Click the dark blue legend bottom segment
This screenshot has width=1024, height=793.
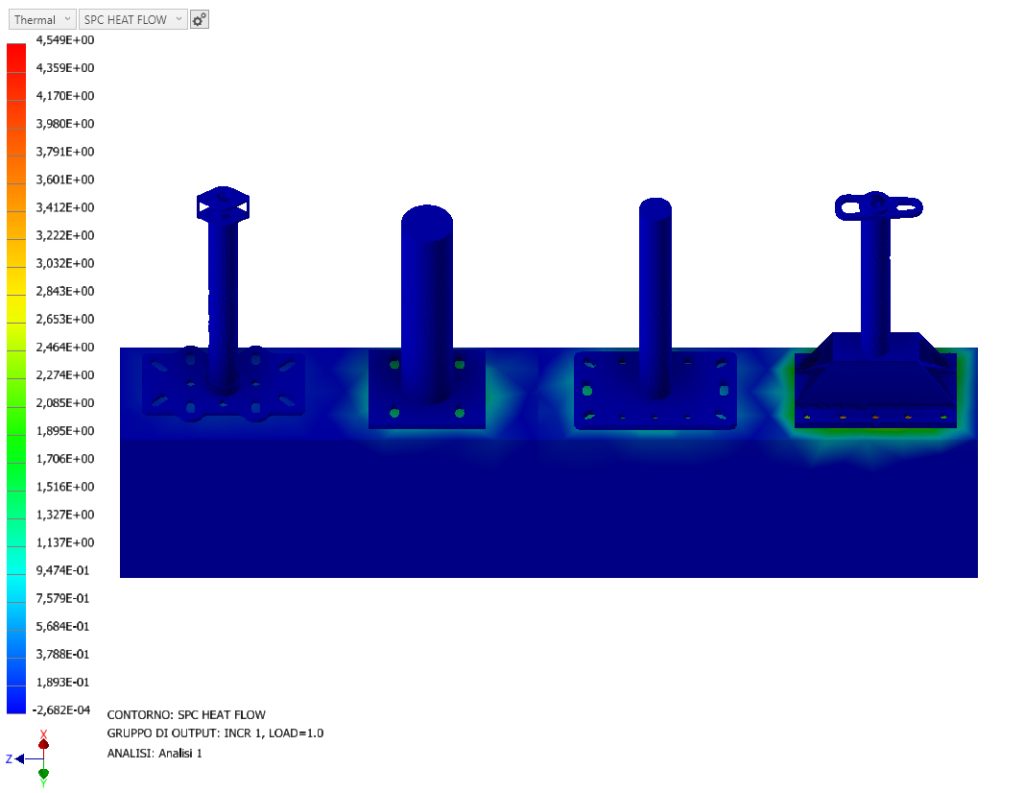(x=16, y=700)
